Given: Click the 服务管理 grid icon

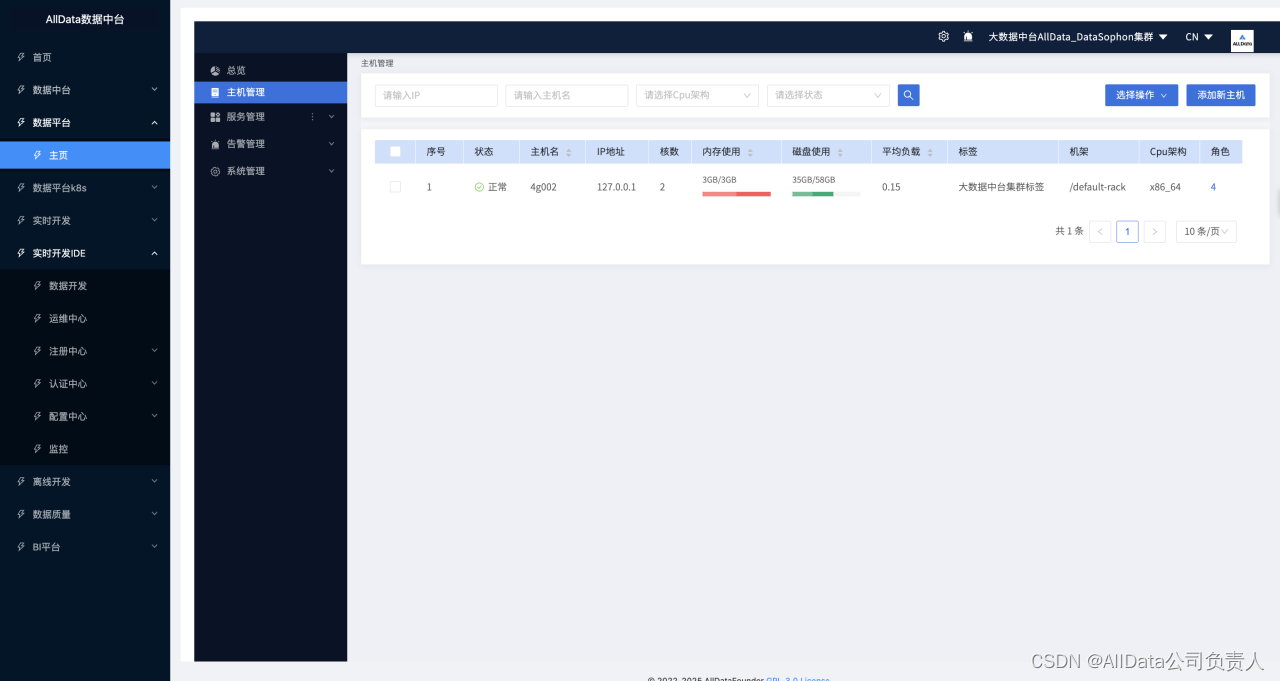Looking at the screenshot, I should pos(215,117).
